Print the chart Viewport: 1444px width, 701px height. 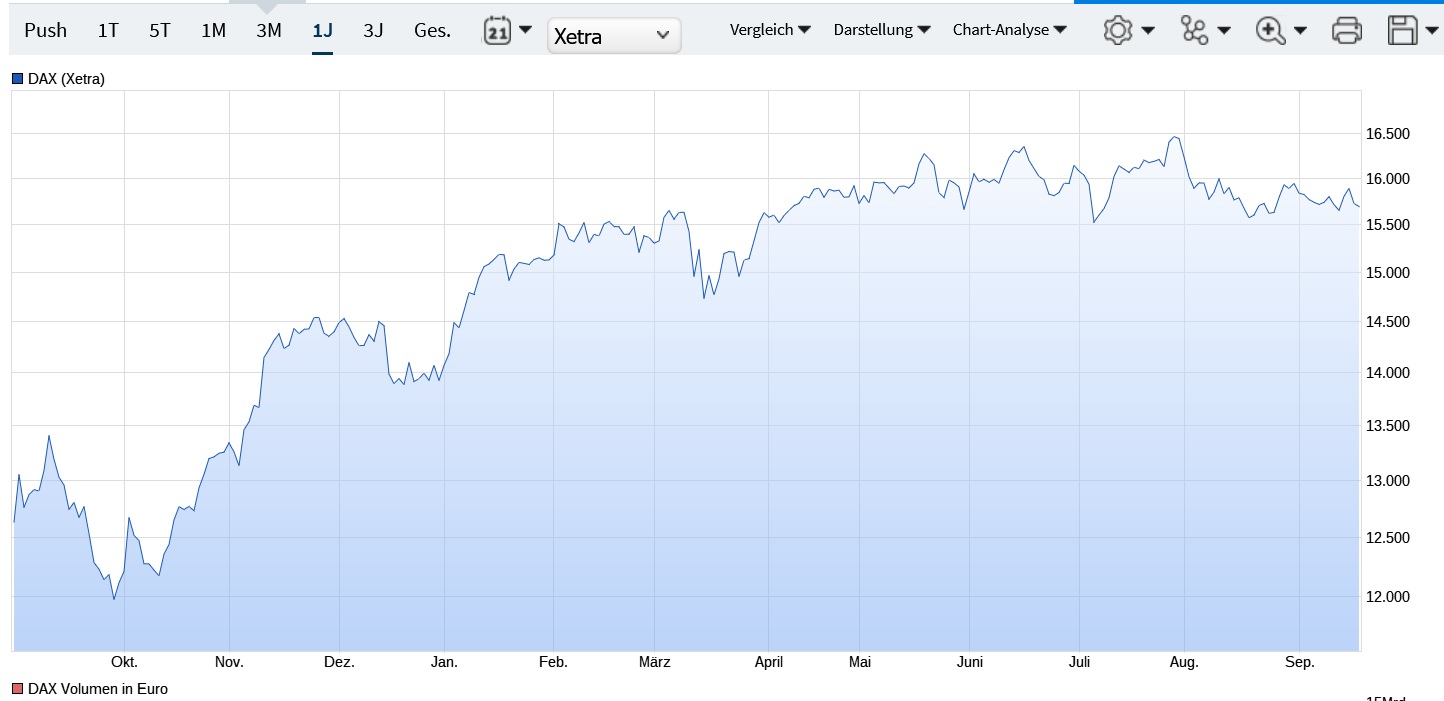[x=1347, y=30]
